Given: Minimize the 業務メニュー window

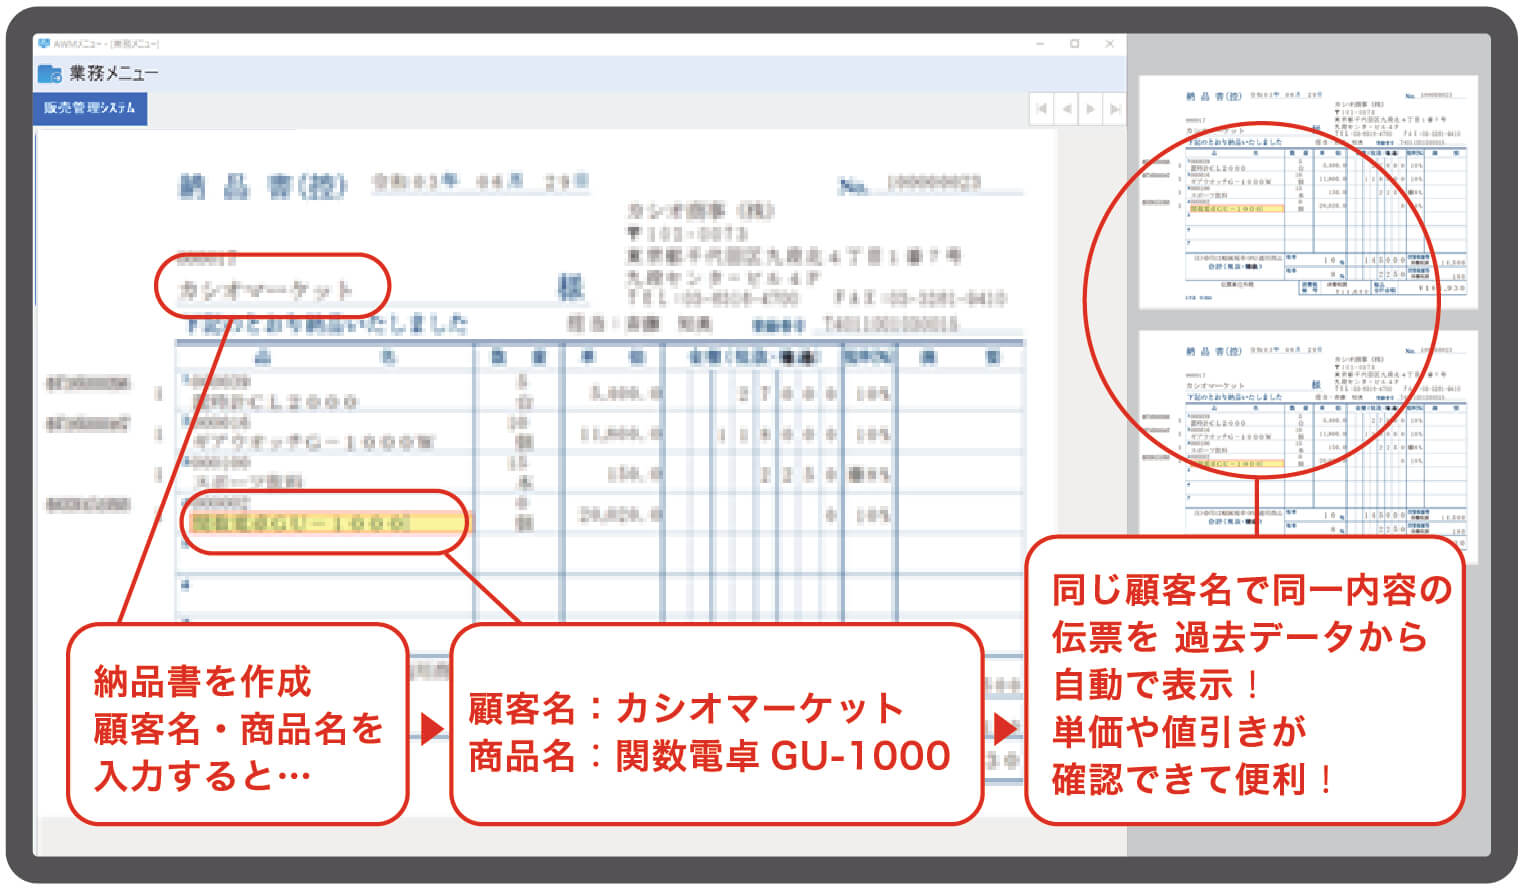Looking at the screenshot, I should pyautogui.click(x=1041, y=44).
